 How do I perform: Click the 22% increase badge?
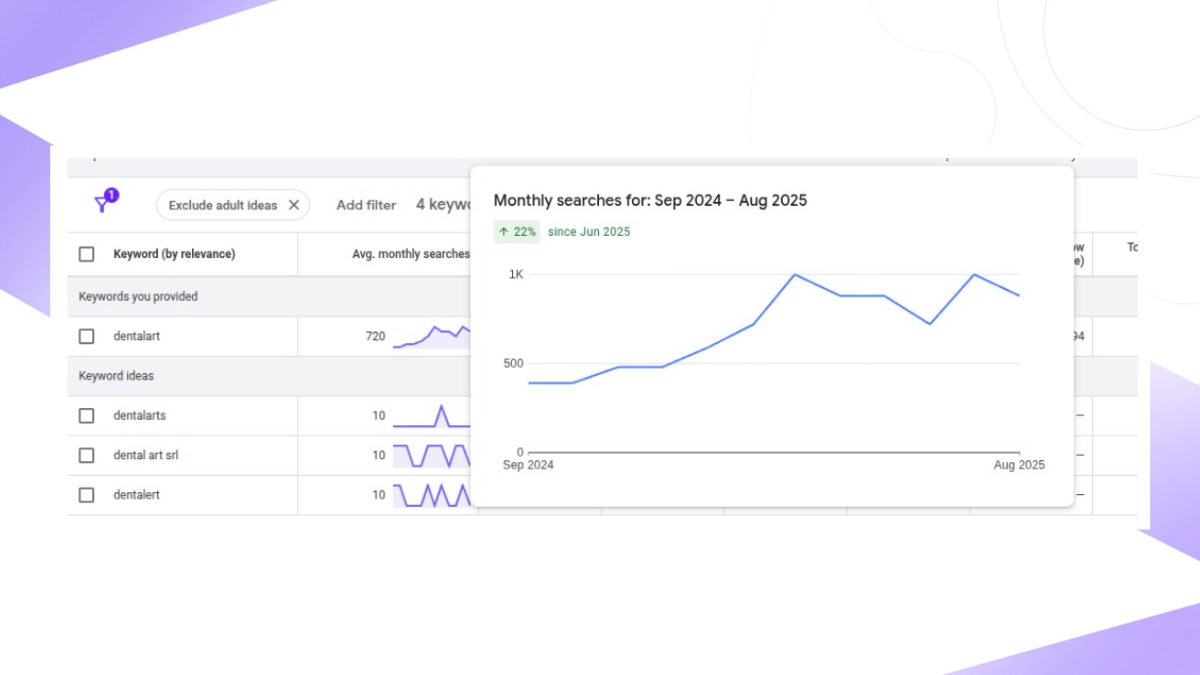click(x=517, y=232)
